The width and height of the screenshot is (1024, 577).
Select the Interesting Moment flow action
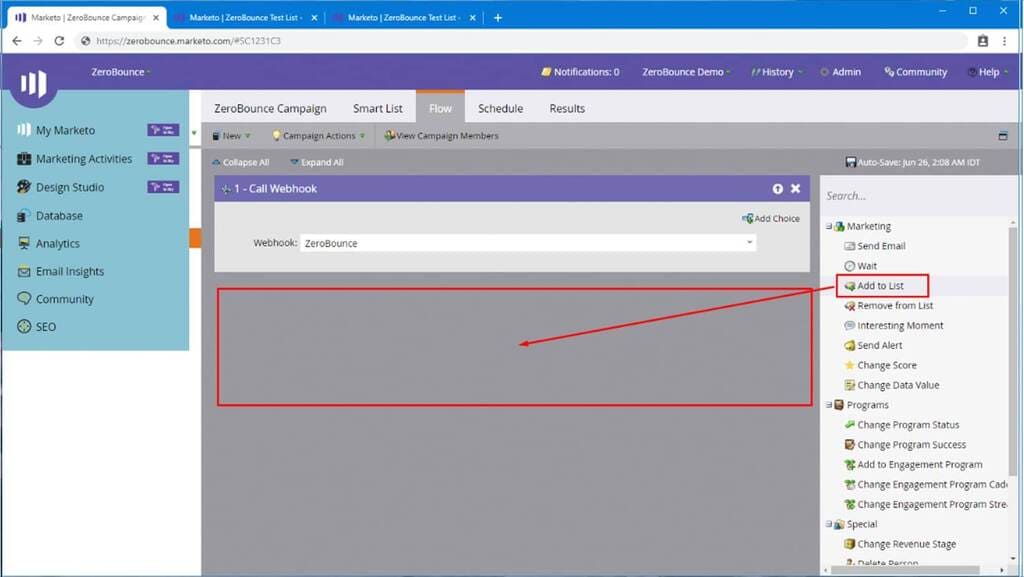tap(899, 326)
